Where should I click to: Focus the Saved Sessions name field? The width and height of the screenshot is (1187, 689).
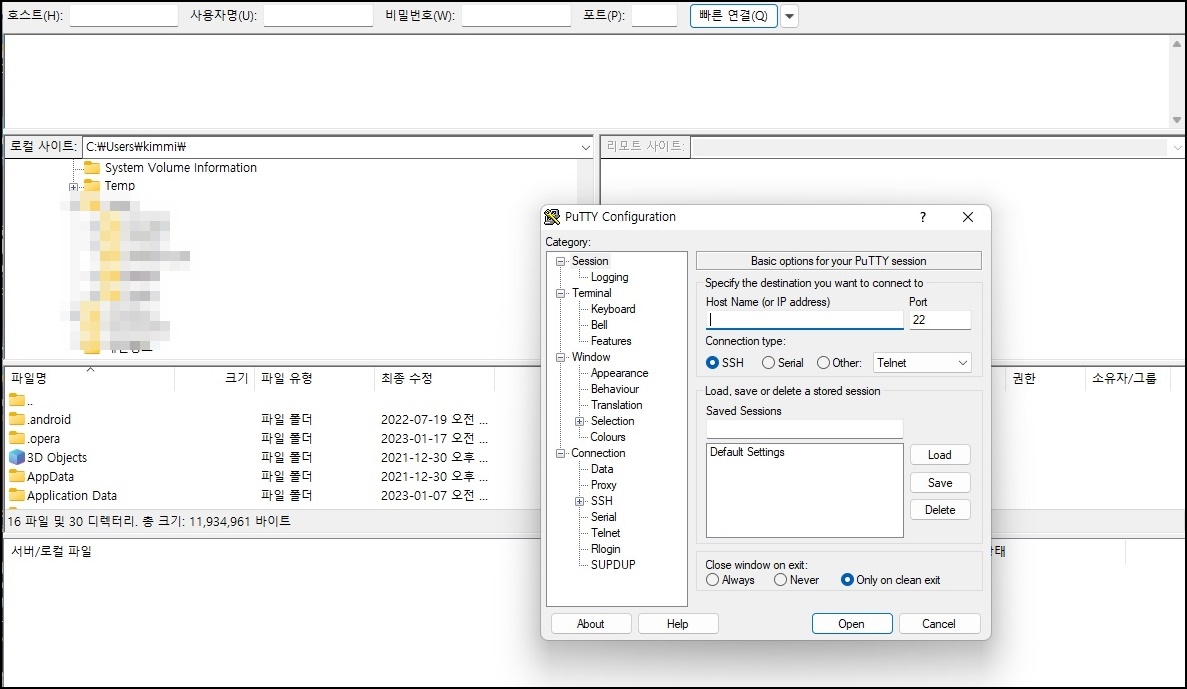tap(804, 429)
